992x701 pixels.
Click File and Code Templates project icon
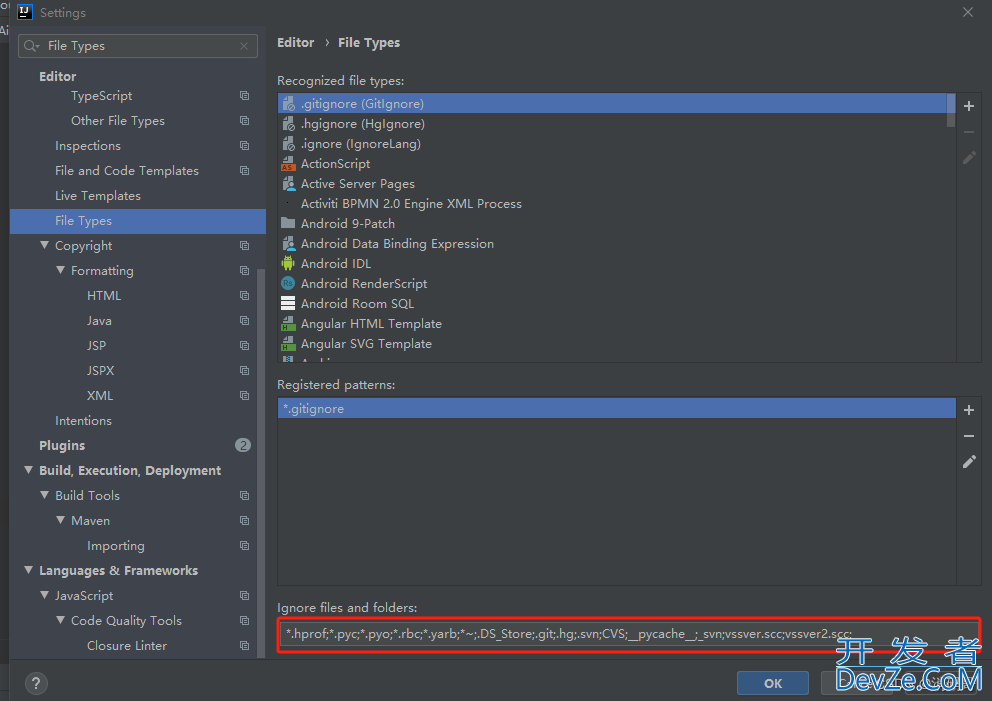coord(244,170)
